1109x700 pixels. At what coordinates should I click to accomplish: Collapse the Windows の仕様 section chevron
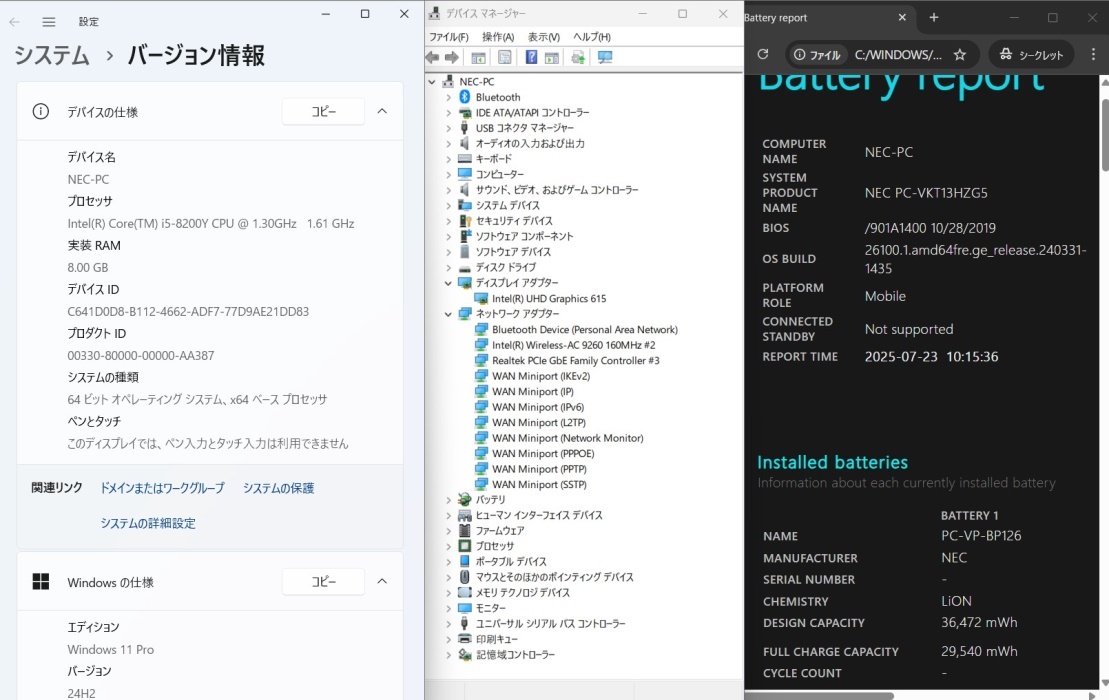click(382, 581)
